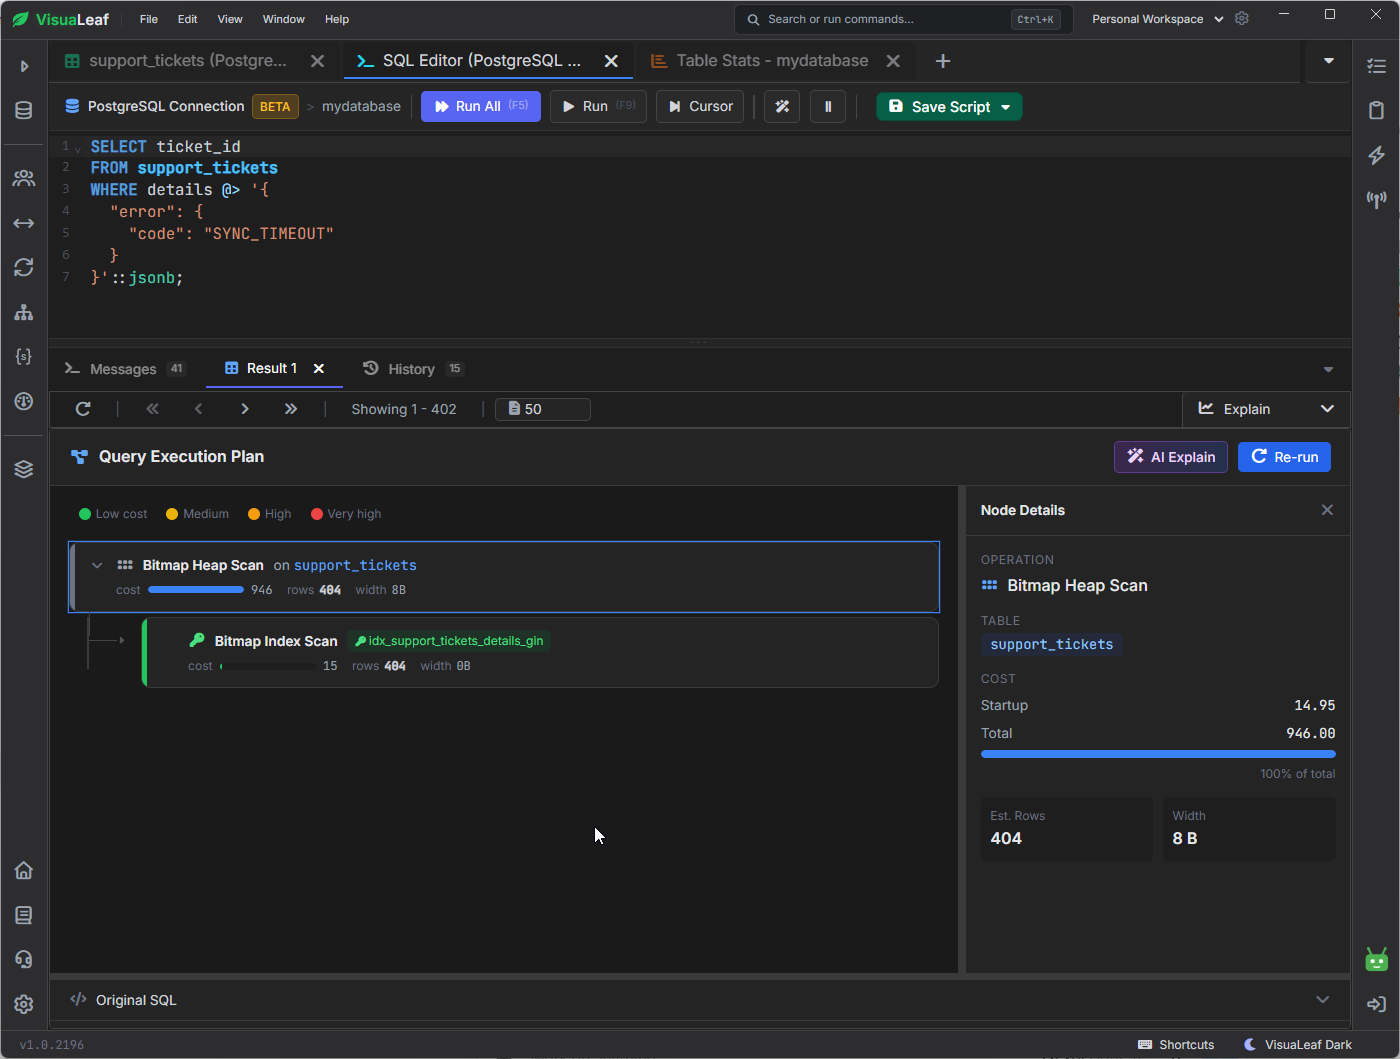The width and height of the screenshot is (1400, 1059).
Task: Open the Edit menu
Action: 187,19
